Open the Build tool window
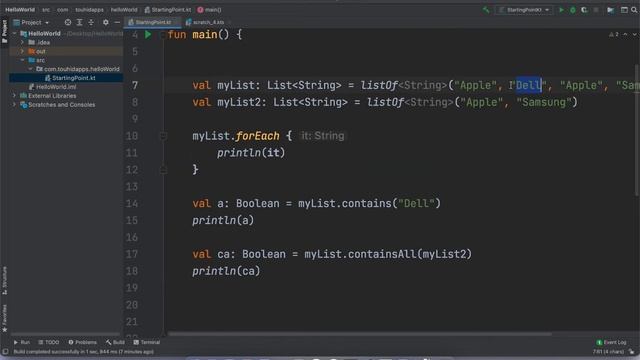The height and width of the screenshot is (360, 640). tap(115, 342)
